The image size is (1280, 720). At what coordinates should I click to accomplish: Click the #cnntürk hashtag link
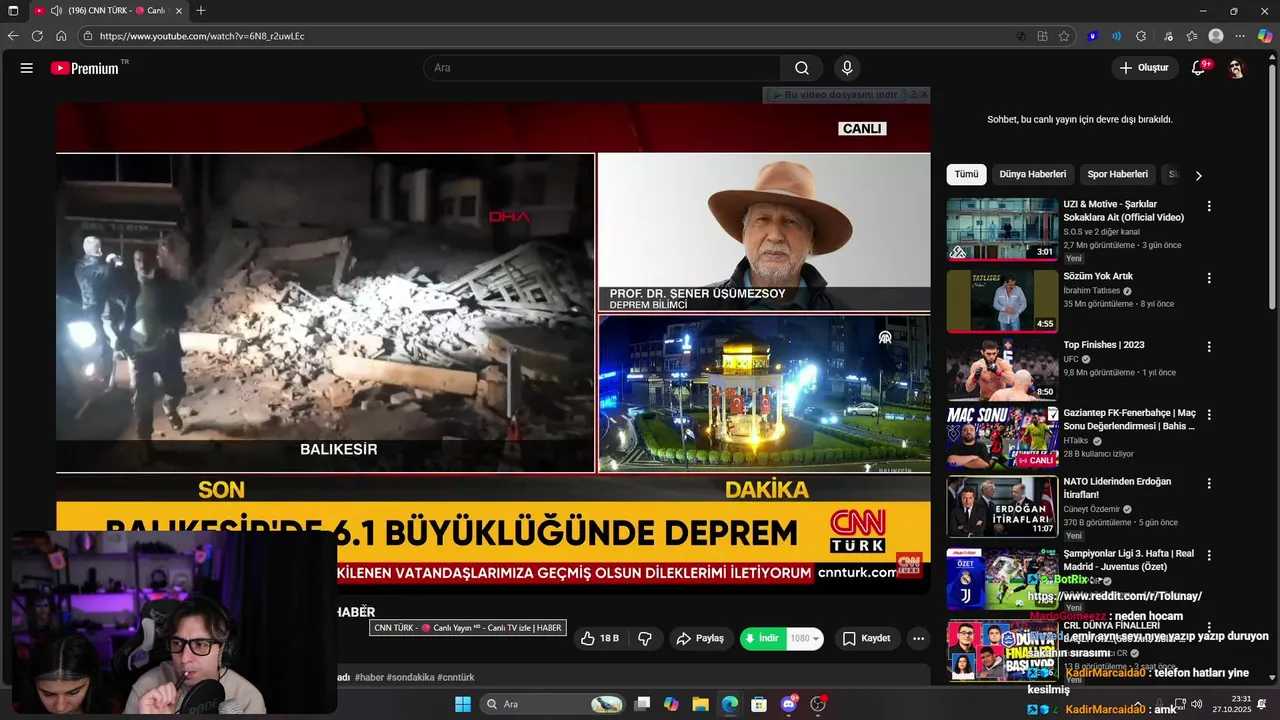pos(456,677)
